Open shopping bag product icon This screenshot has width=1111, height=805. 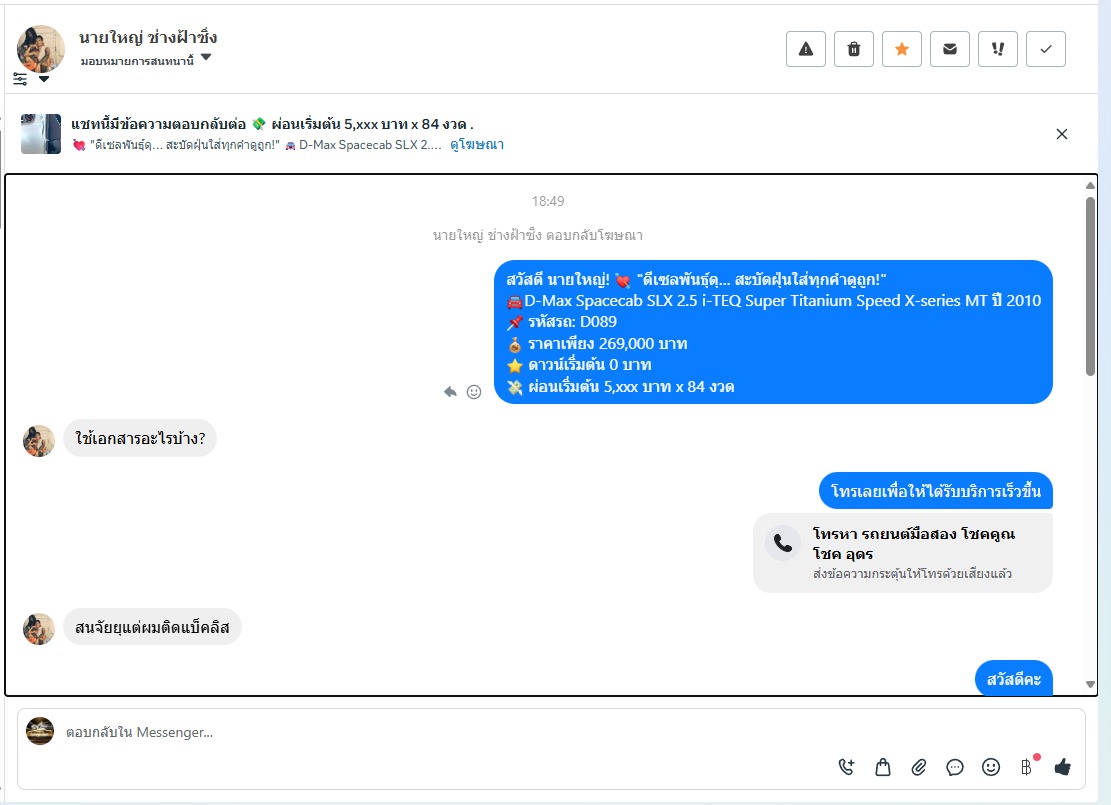click(883, 767)
